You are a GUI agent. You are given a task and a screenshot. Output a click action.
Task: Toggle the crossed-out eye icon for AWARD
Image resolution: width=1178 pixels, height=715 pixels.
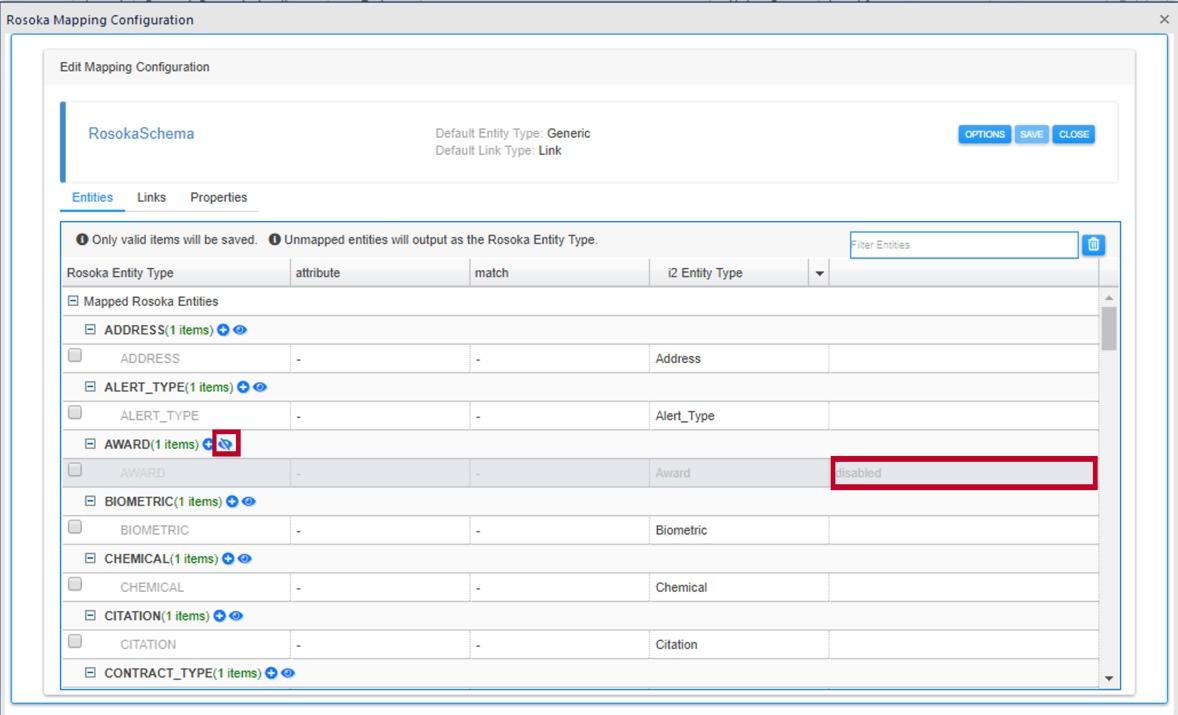tap(225, 444)
